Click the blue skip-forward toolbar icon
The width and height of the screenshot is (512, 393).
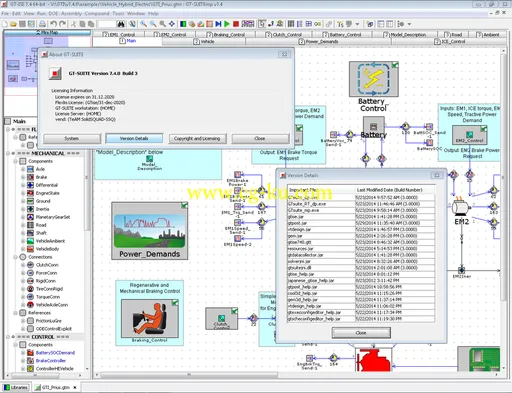[x=218, y=24]
